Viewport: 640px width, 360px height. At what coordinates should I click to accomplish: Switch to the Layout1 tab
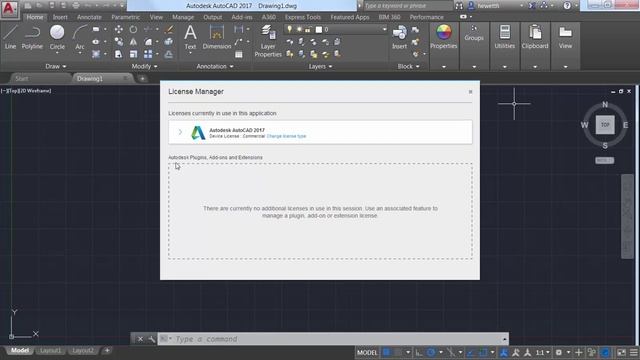click(x=51, y=351)
